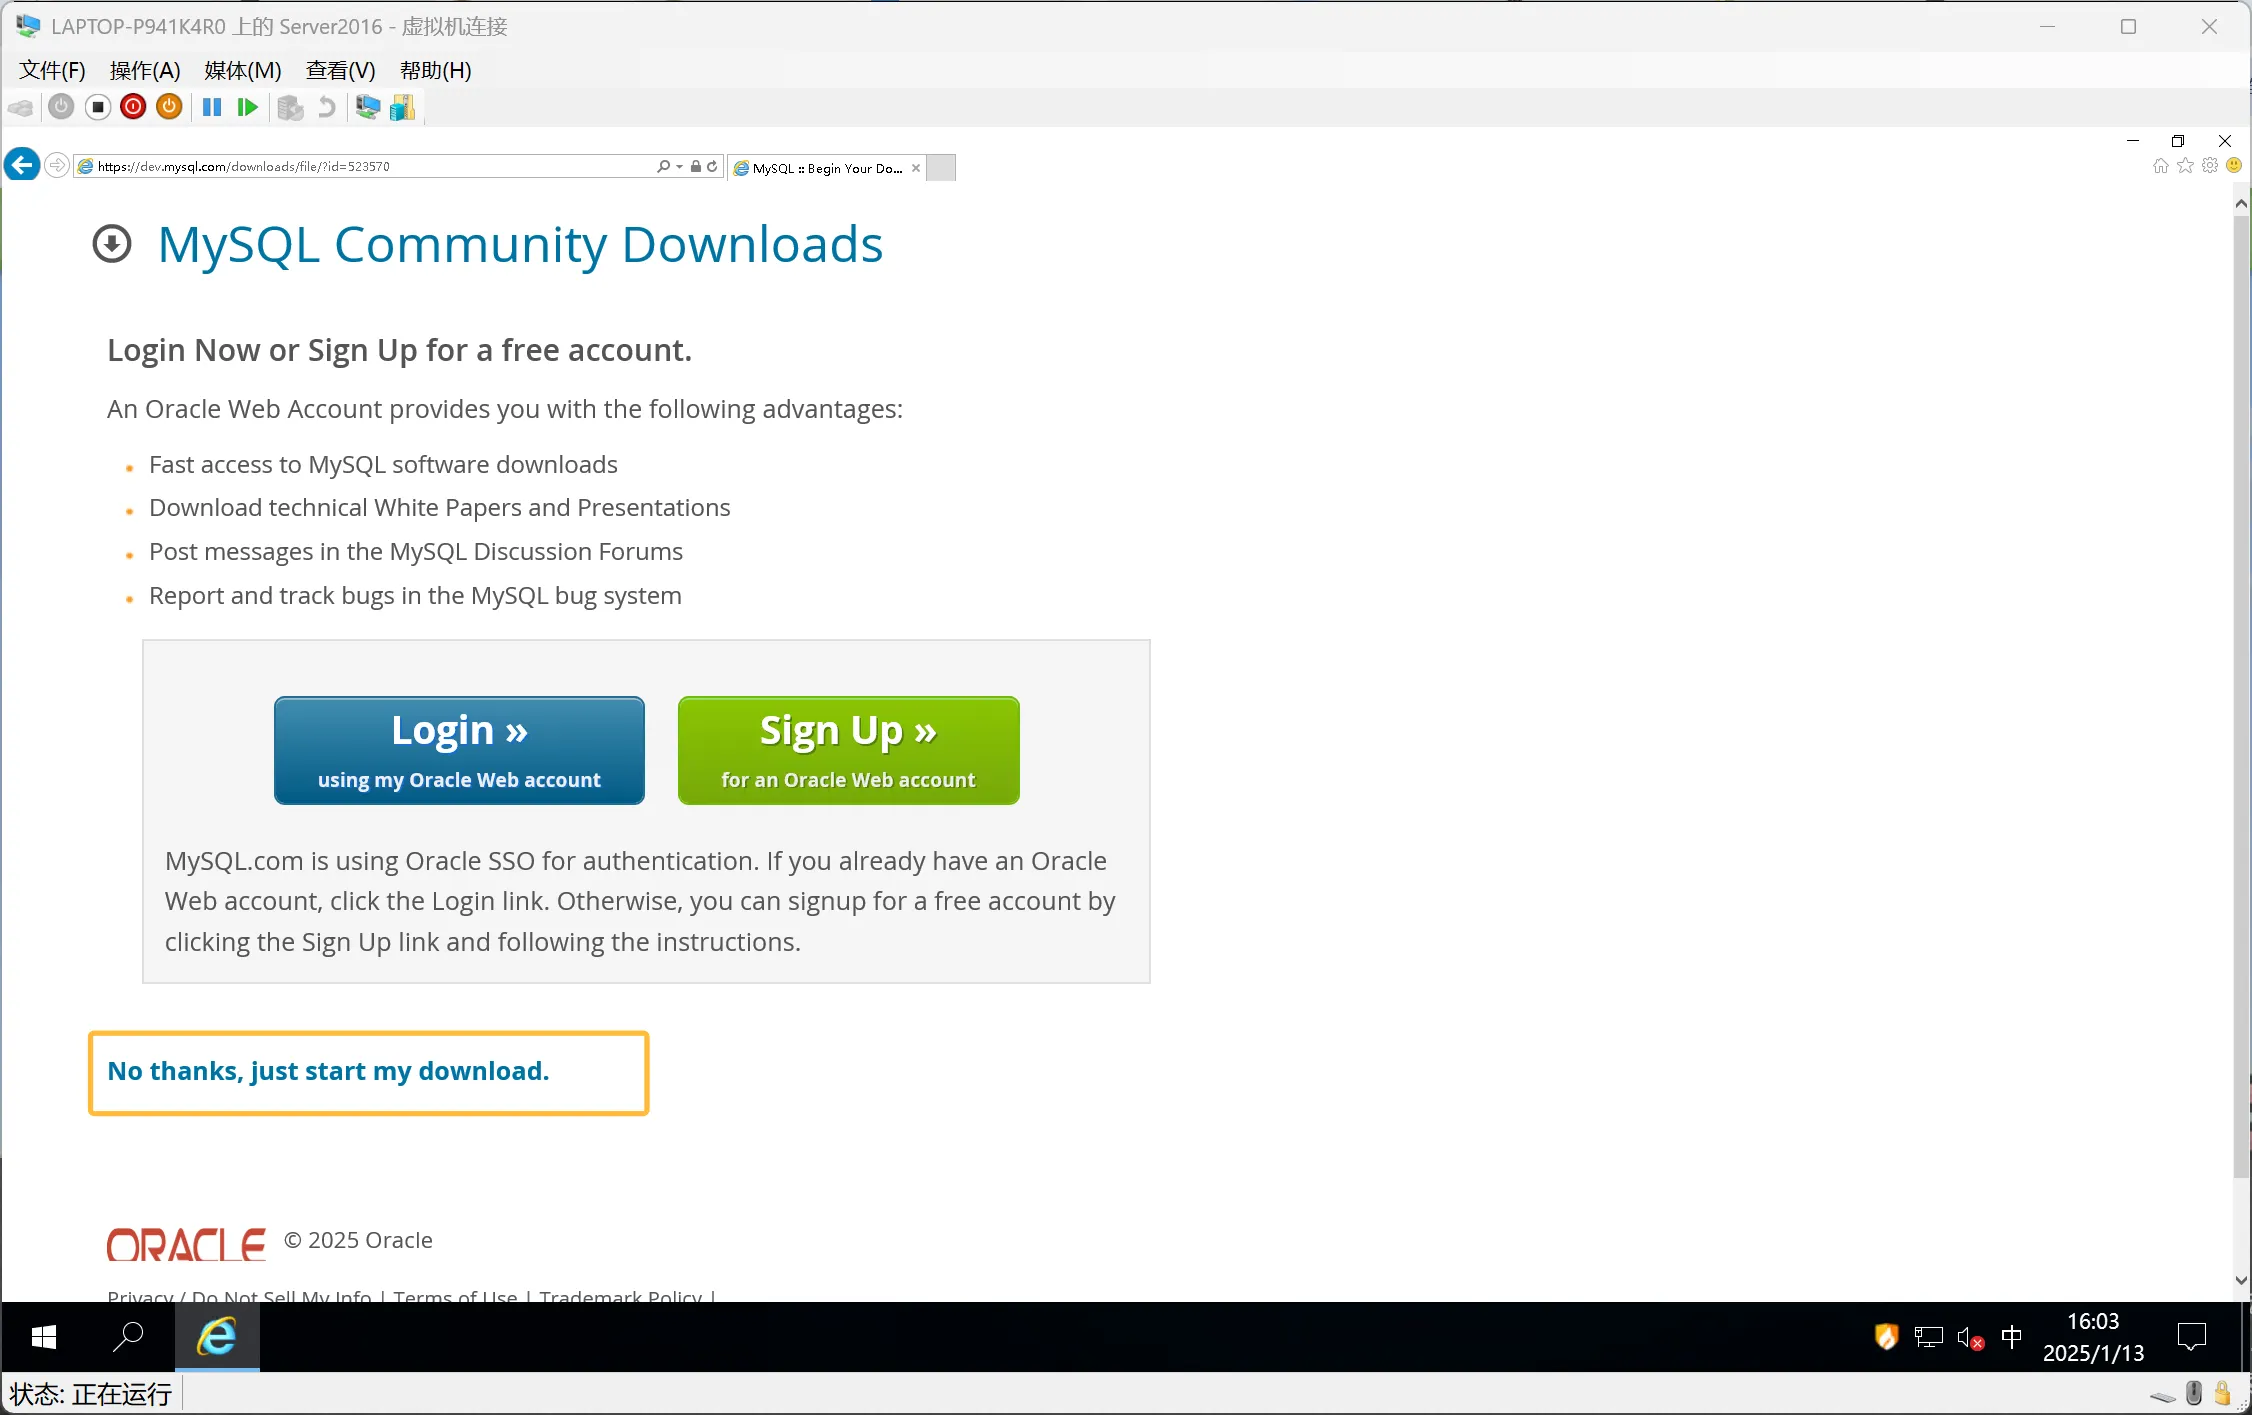The image size is (2252, 1415).
Task: Click the text "Fast access to MySQL software downloads"
Action: pos(383,465)
